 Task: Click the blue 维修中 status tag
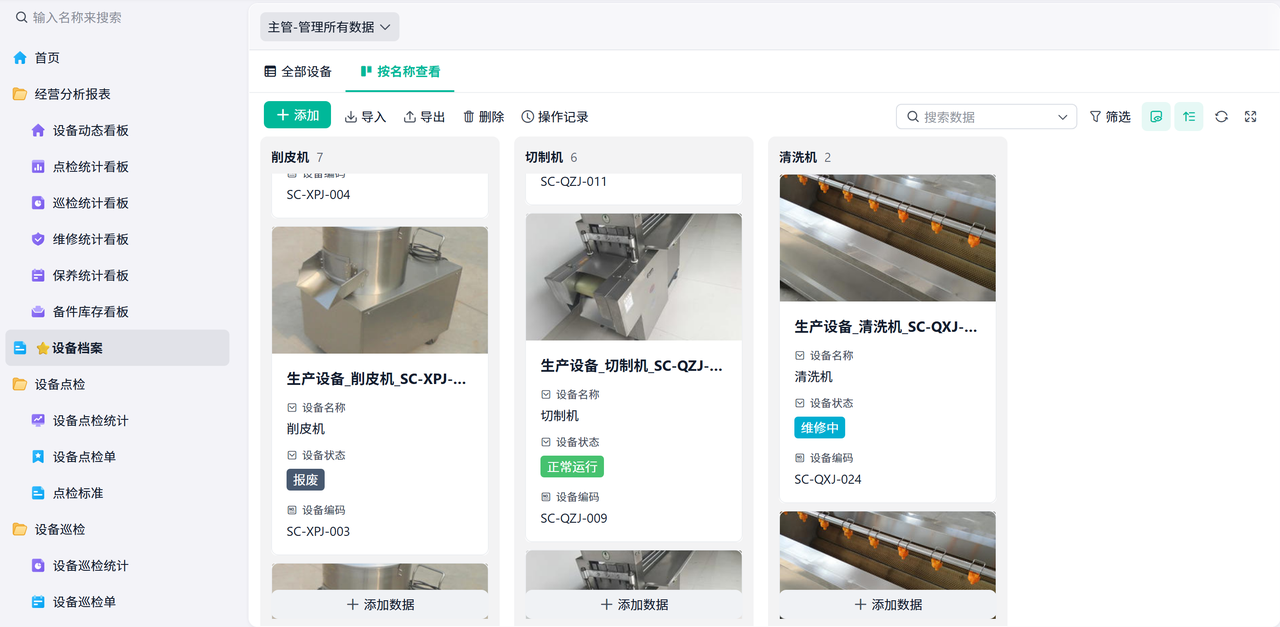point(820,428)
